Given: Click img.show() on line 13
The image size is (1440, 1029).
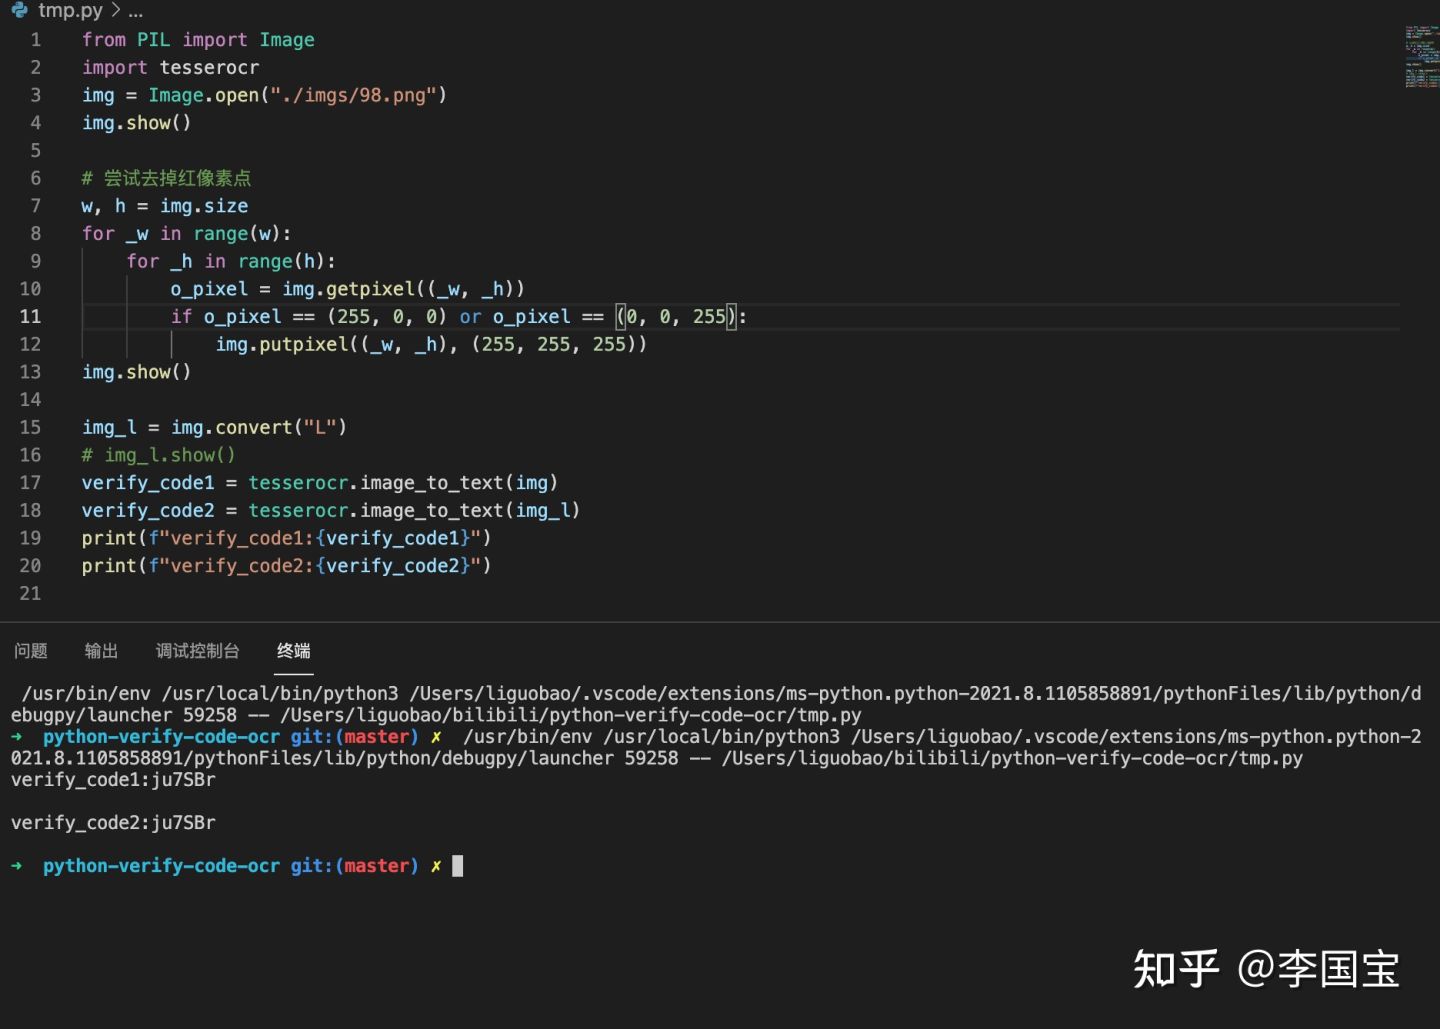Looking at the screenshot, I should point(136,372).
